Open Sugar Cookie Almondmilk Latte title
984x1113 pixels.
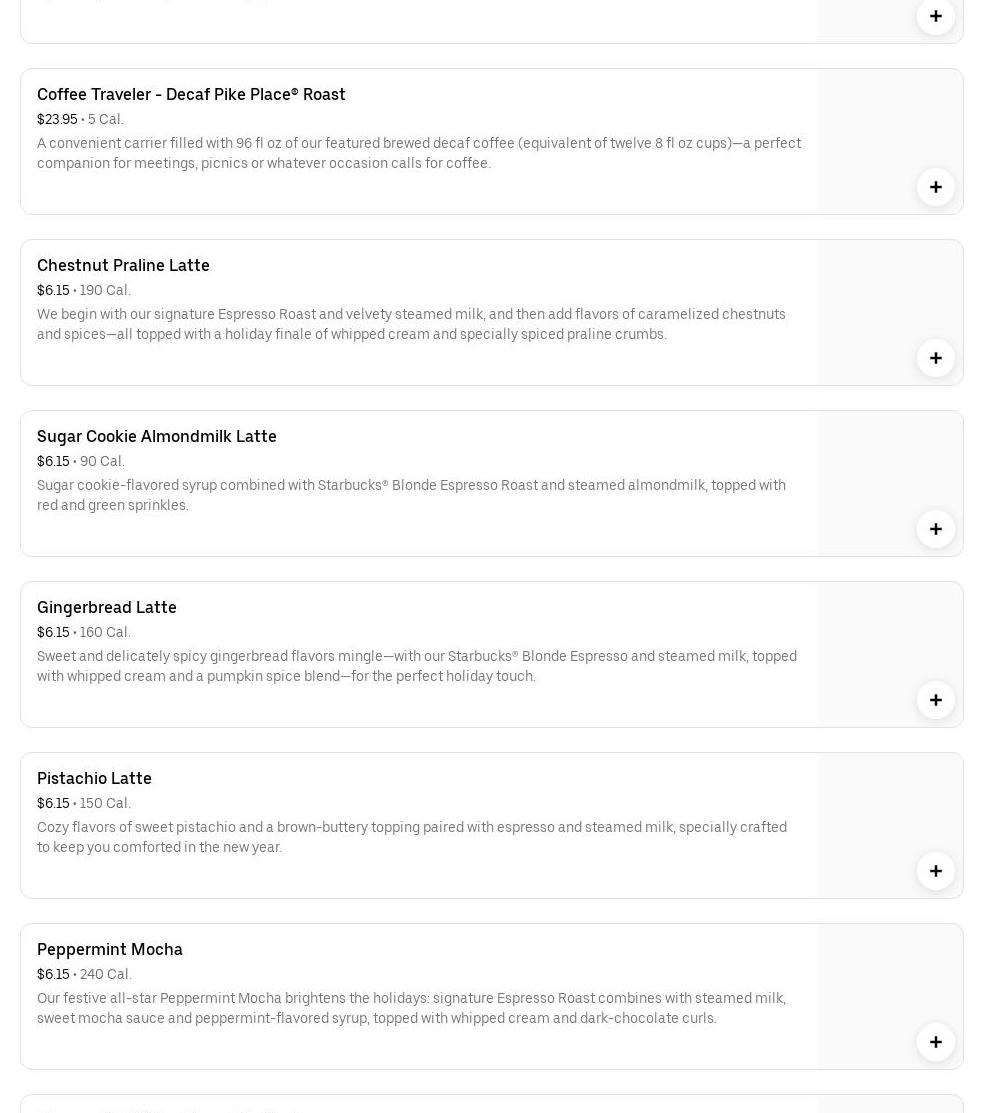[x=157, y=436]
